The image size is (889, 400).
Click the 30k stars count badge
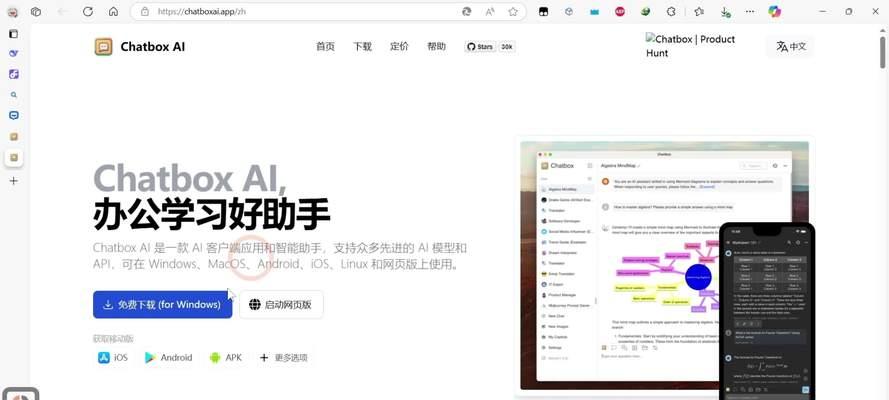pos(507,47)
